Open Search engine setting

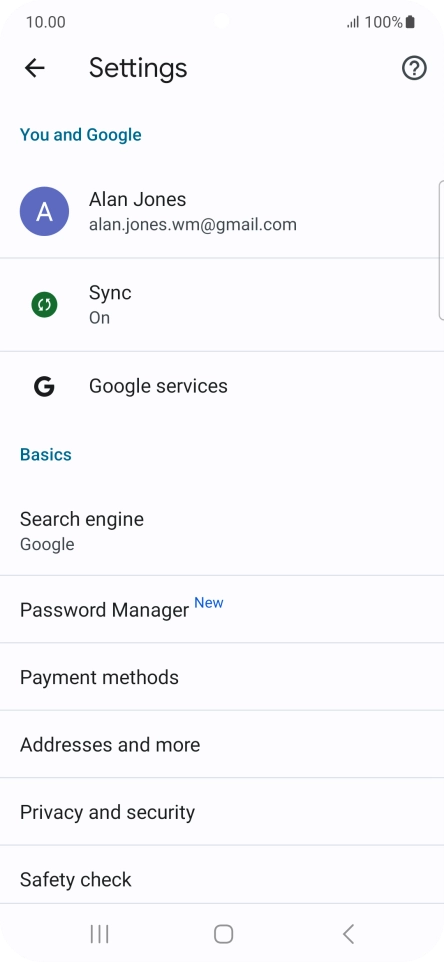click(222, 531)
